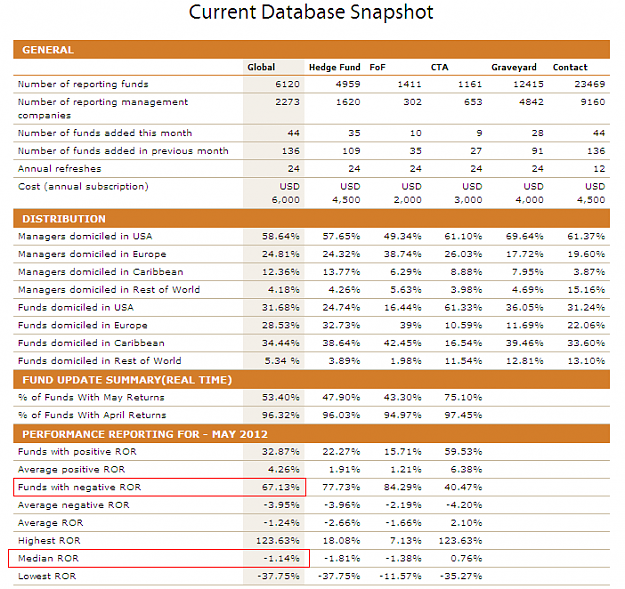Click Global cost USD 6,000

[x=286, y=193]
